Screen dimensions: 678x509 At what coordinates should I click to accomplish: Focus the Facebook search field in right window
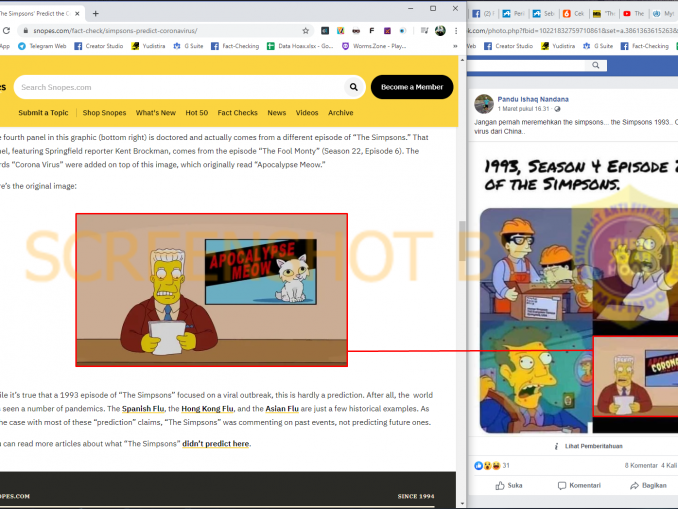point(526,65)
